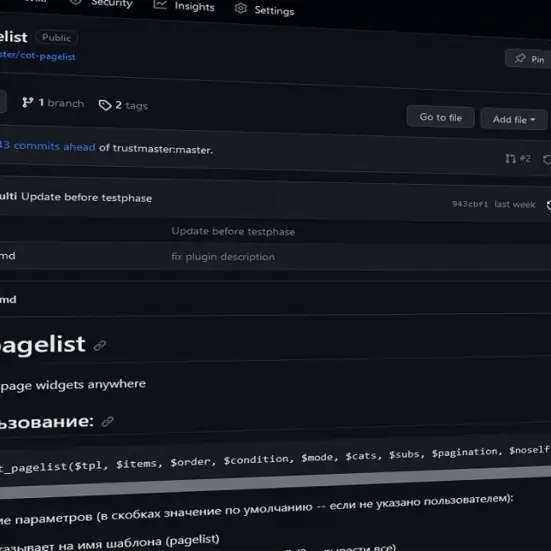The image size is (551, 551).
Task: Open the commits ahead link
Action: point(47,146)
